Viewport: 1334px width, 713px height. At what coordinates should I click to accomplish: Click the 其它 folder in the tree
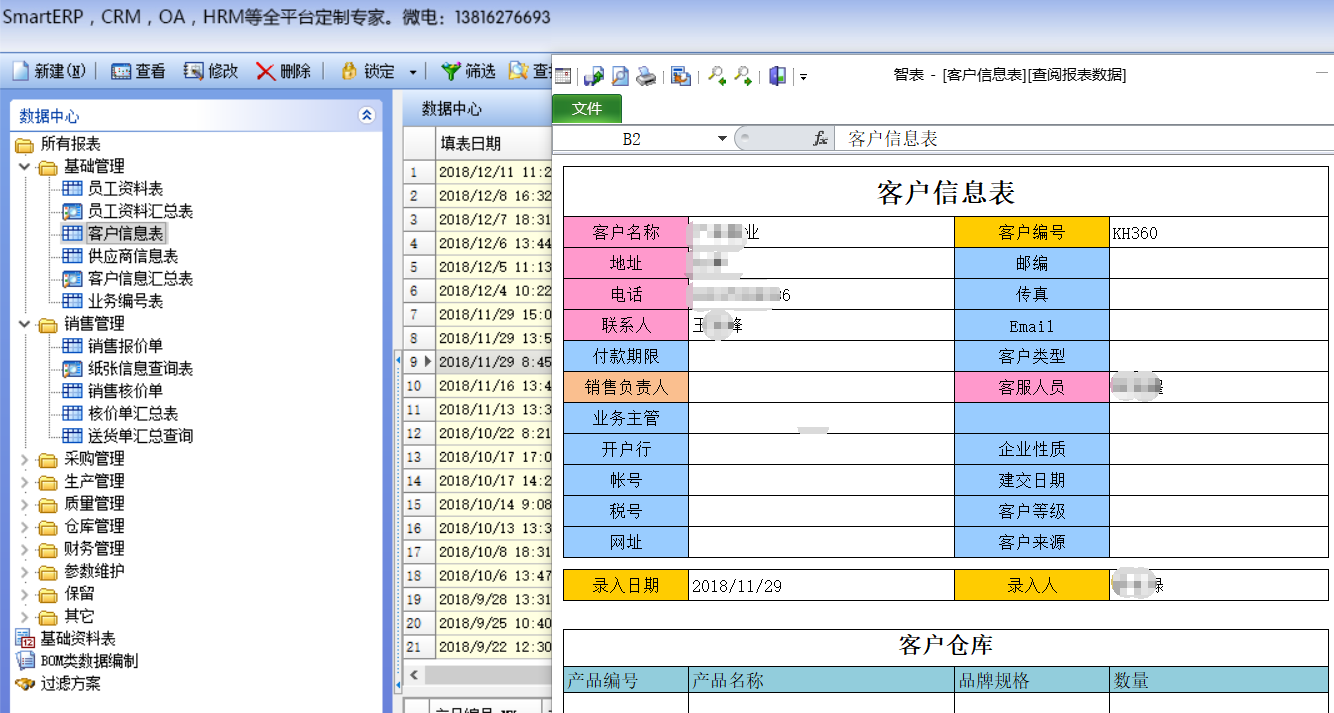pos(66,616)
